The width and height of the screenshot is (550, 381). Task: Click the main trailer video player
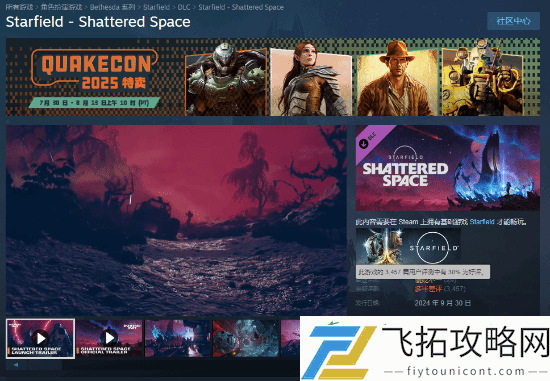pyautogui.click(x=176, y=220)
